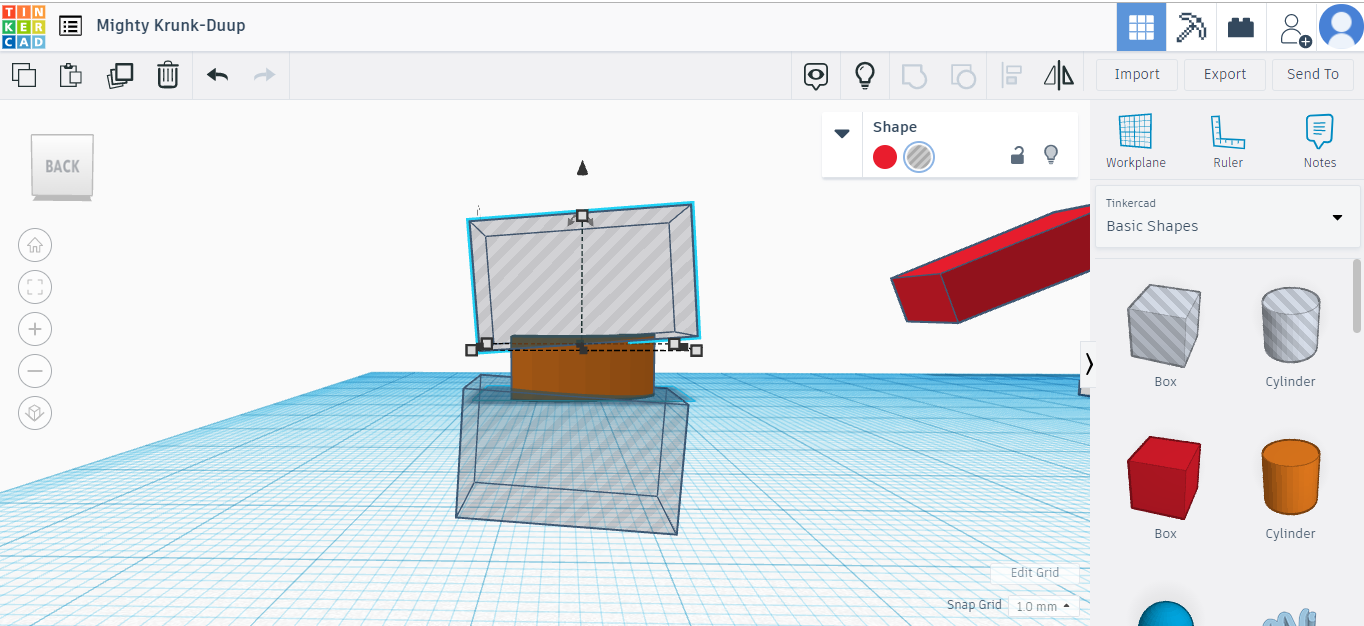The height and width of the screenshot is (626, 1364).
Task: Click the Fit all in view button
Action: 35,288
